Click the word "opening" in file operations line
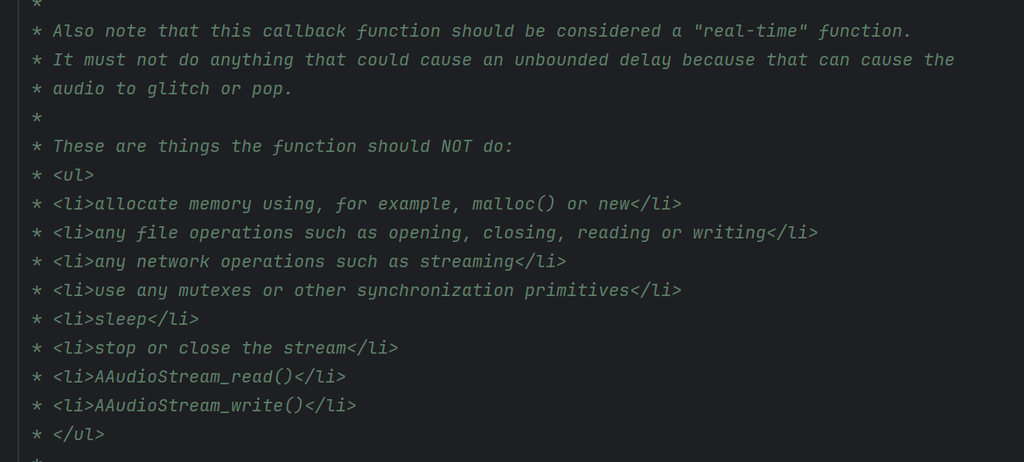 tap(425, 233)
